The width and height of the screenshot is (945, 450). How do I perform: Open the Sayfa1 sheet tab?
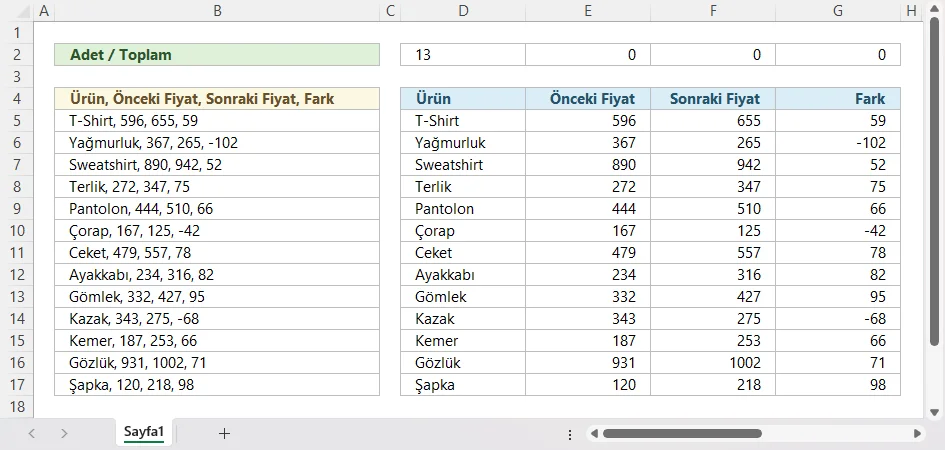tap(144, 432)
